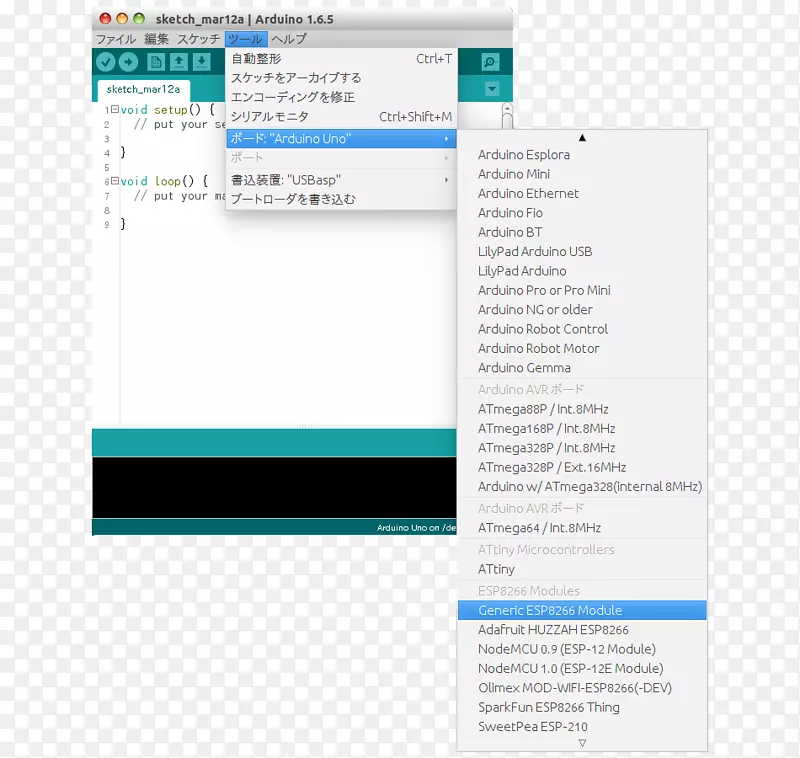Click the New sketch icon
The width and height of the screenshot is (800, 758).
(x=155, y=61)
